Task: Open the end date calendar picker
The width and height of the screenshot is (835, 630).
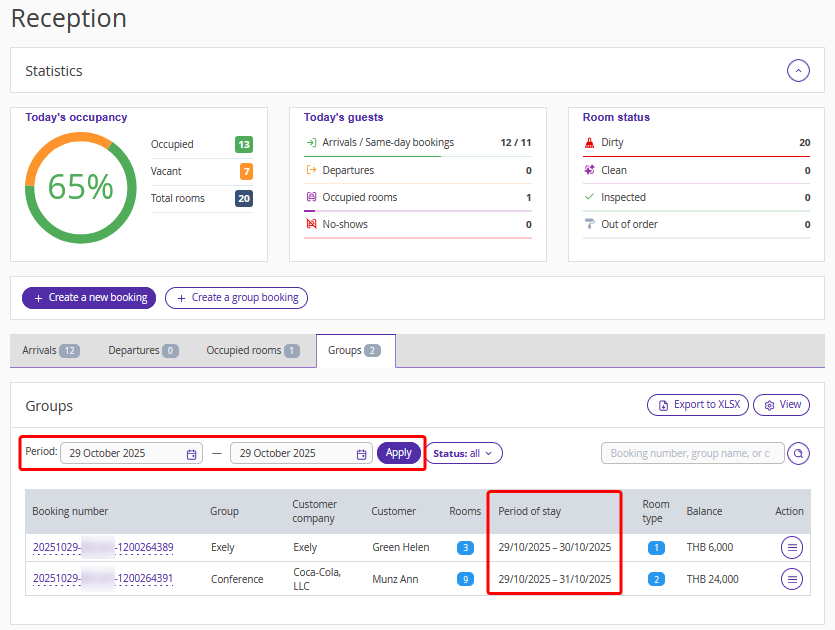Action: pos(360,454)
